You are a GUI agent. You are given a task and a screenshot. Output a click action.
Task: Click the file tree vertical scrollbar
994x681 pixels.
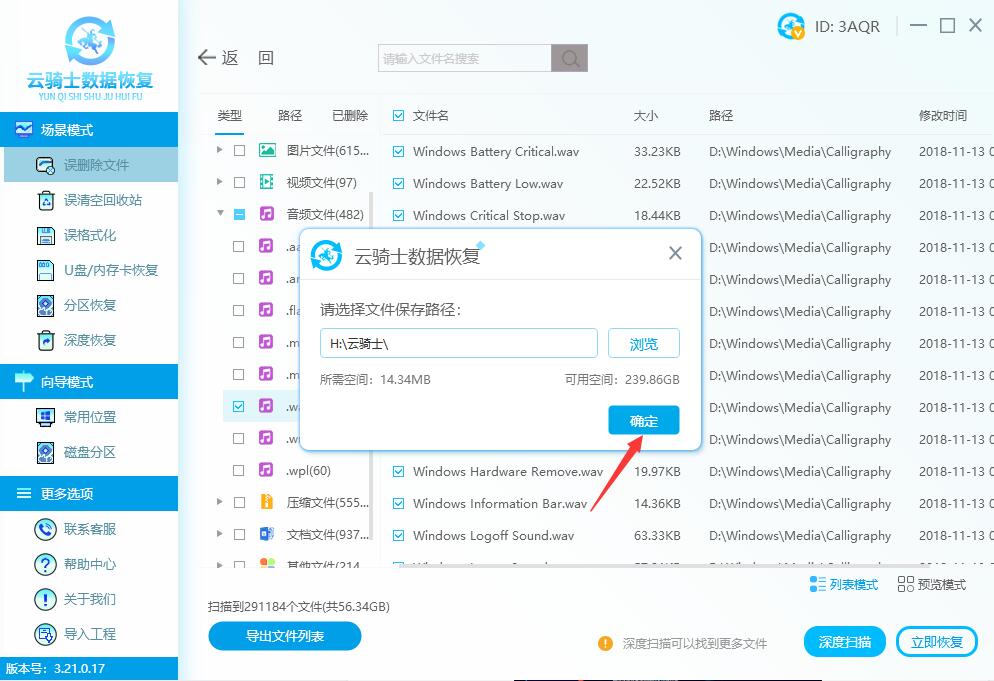[x=371, y=365]
